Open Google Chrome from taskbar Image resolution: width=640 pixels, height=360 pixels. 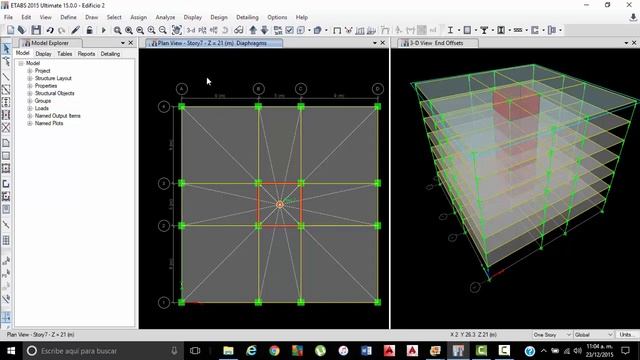[274, 351]
